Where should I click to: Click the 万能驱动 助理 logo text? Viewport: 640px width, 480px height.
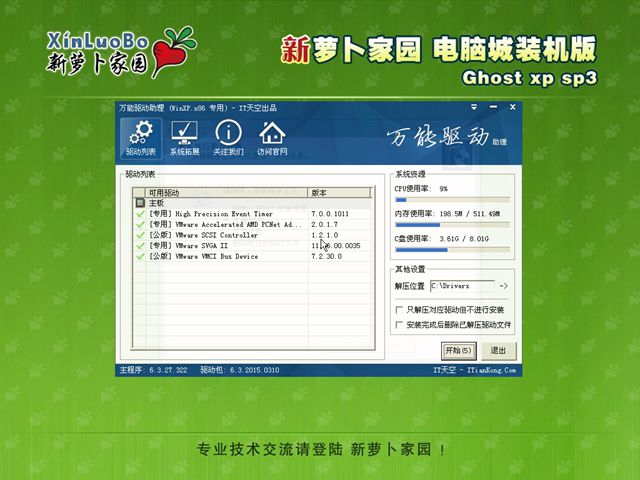(x=446, y=137)
